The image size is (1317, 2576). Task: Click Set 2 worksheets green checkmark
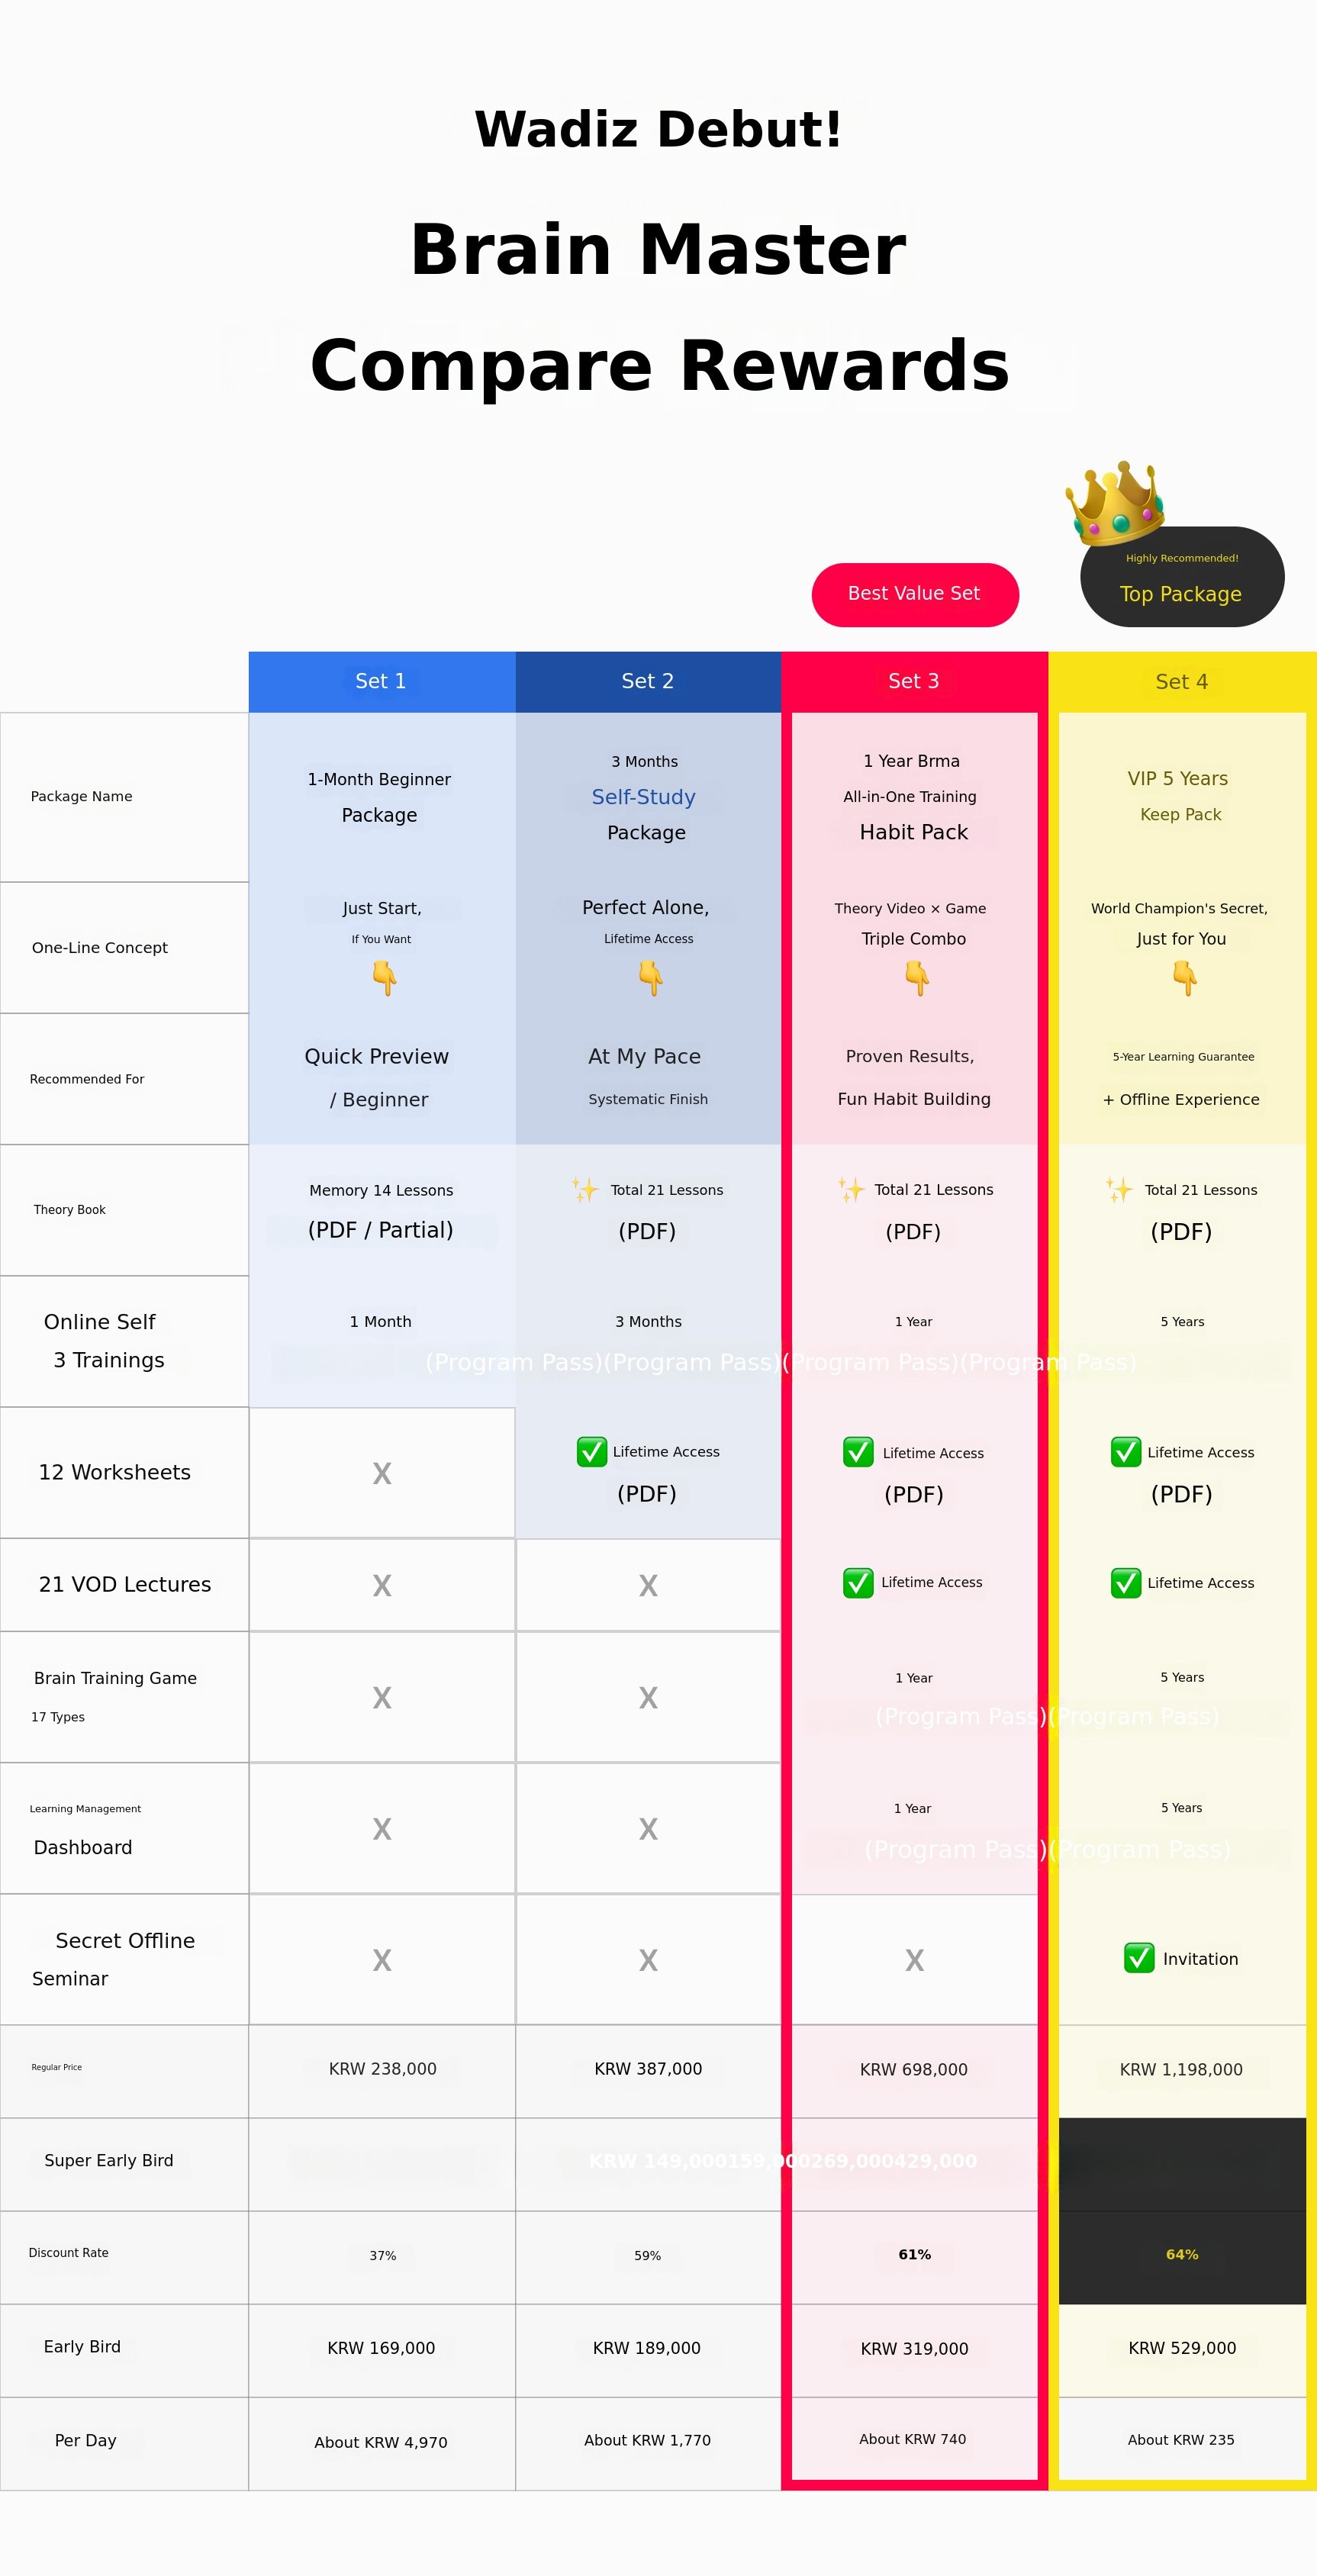591,1451
